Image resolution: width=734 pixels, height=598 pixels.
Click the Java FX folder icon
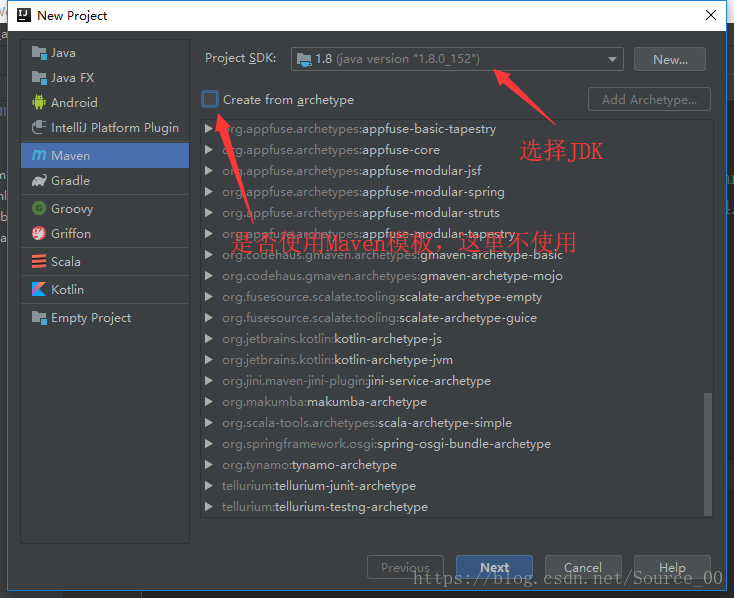coord(39,78)
